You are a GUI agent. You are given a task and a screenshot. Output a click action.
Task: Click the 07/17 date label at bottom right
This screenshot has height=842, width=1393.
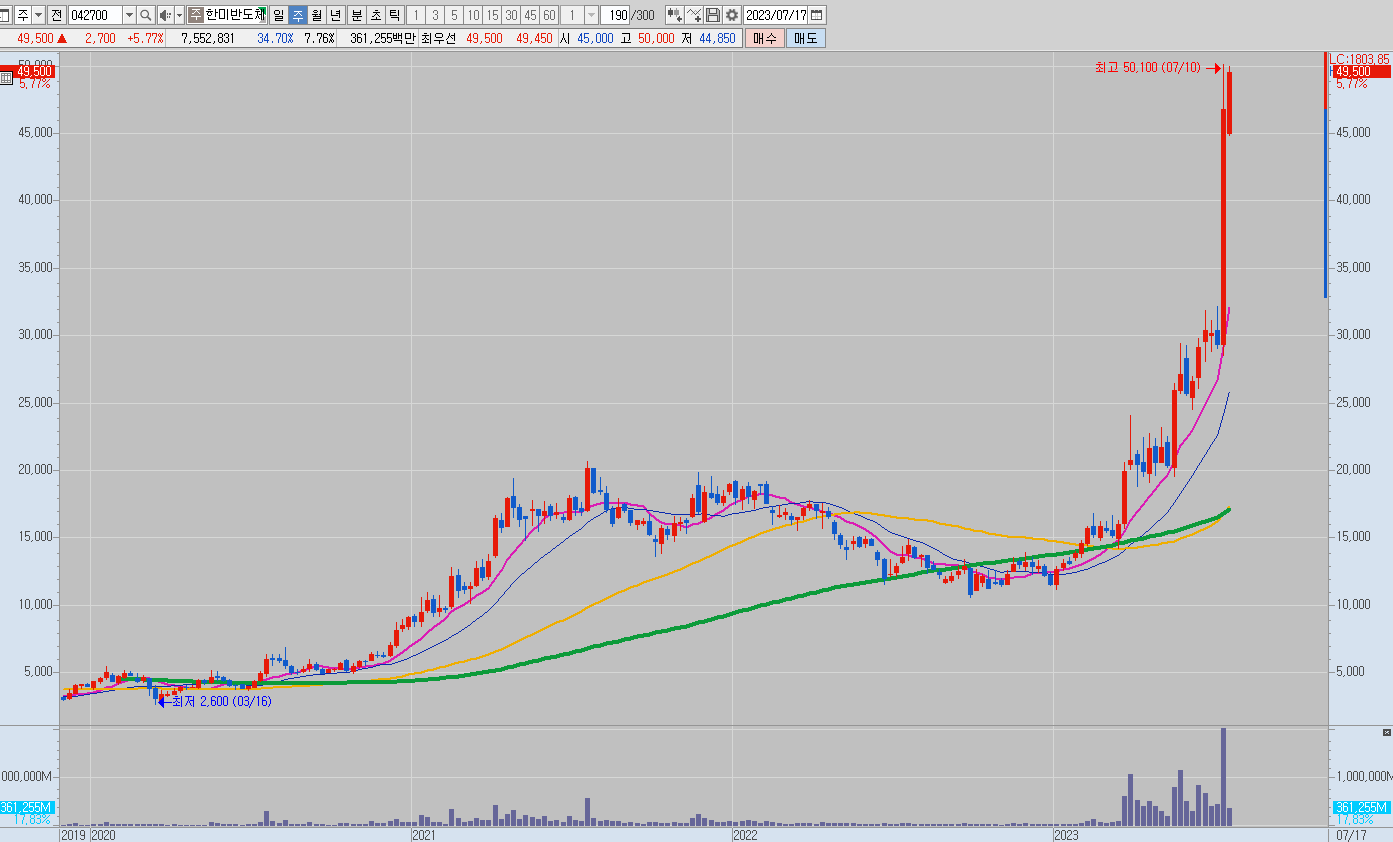[x=1352, y=834]
